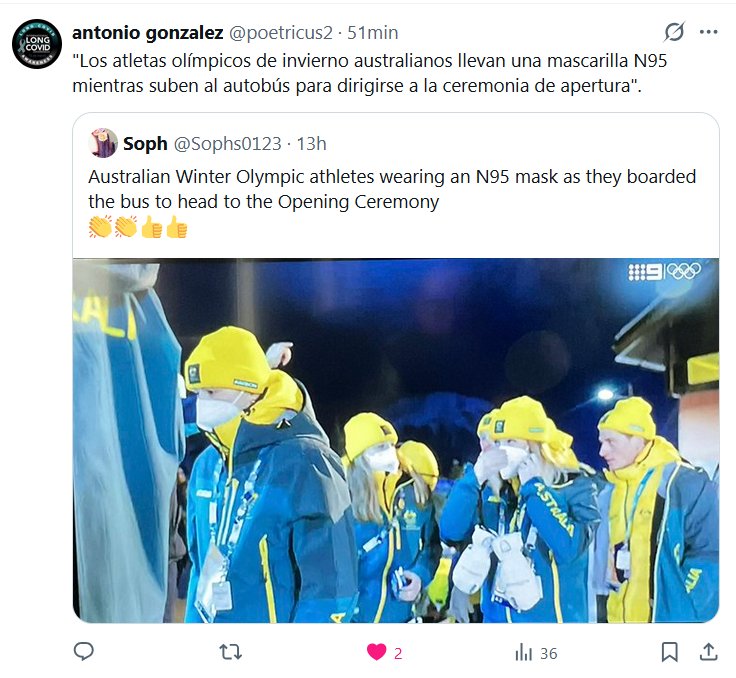The height and width of the screenshot is (678, 736).
Task: Click Soph's display name in quoted tweet
Action: click(x=145, y=144)
